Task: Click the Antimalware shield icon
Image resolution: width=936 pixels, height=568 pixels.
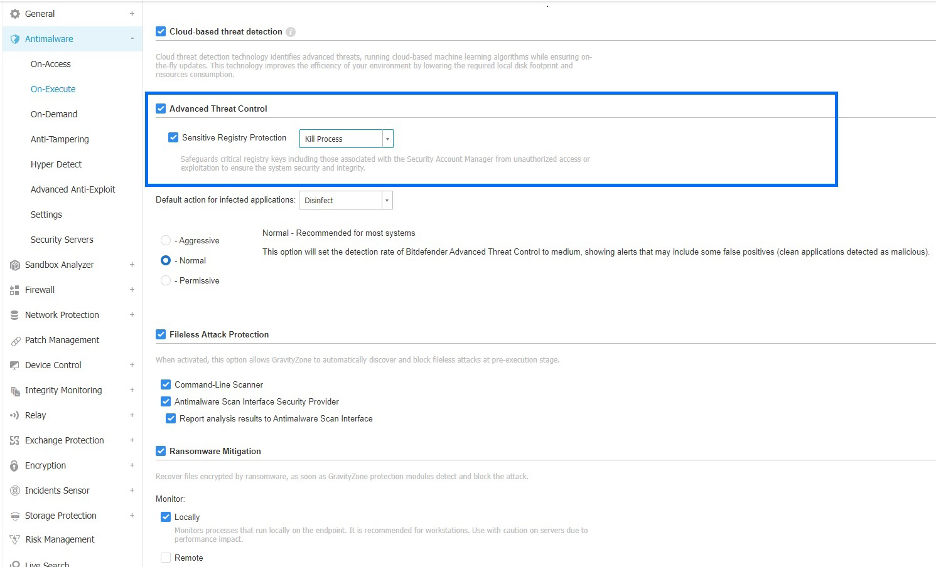Action: point(15,39)
